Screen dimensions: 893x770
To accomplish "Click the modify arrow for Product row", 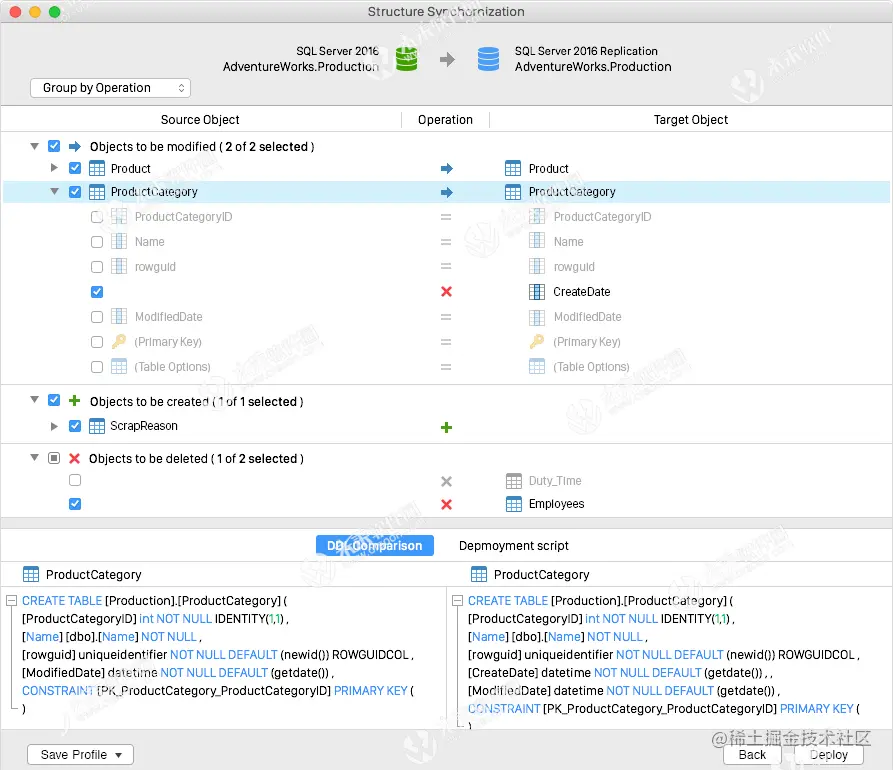I will (x=446, y=169).
